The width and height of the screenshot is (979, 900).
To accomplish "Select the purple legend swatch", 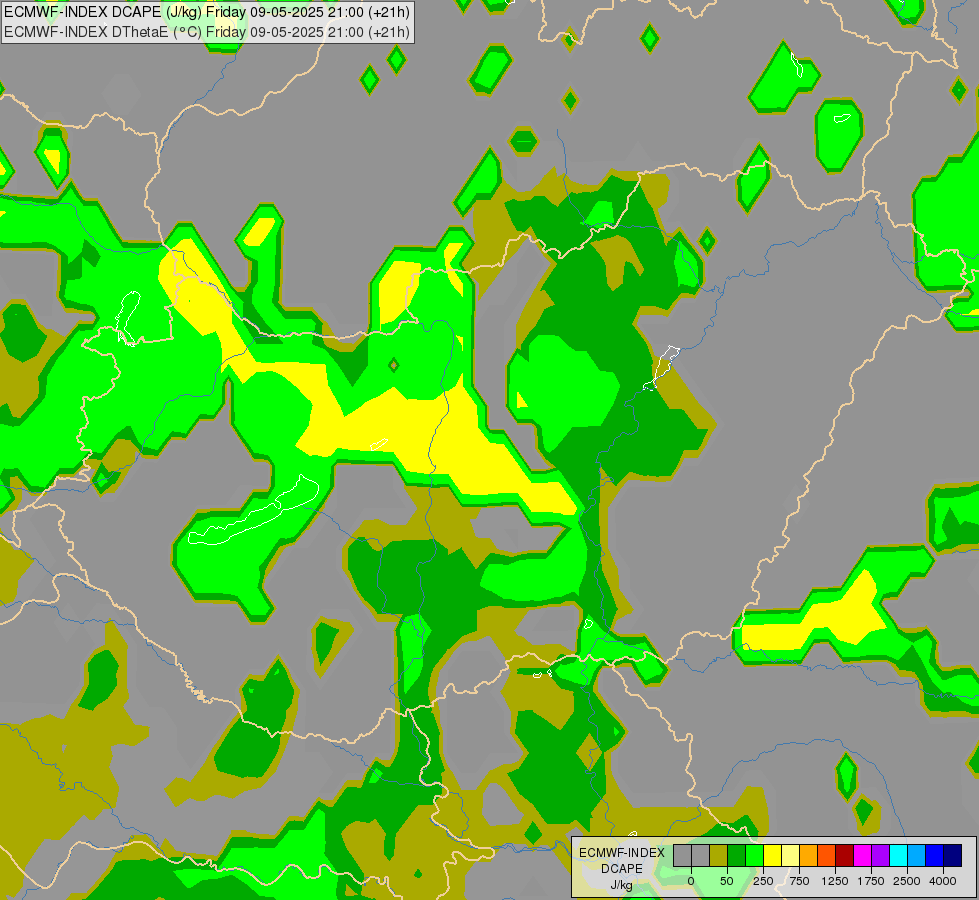I will pyautogui.click(x=880, y=855).
